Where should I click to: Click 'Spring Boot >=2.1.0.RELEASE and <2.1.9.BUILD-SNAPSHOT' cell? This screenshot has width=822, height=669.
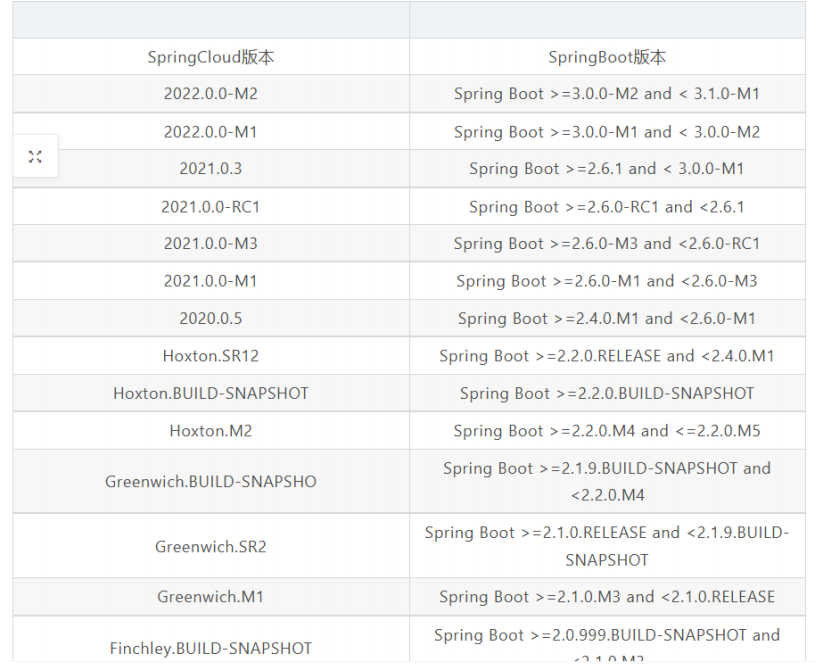607,546
